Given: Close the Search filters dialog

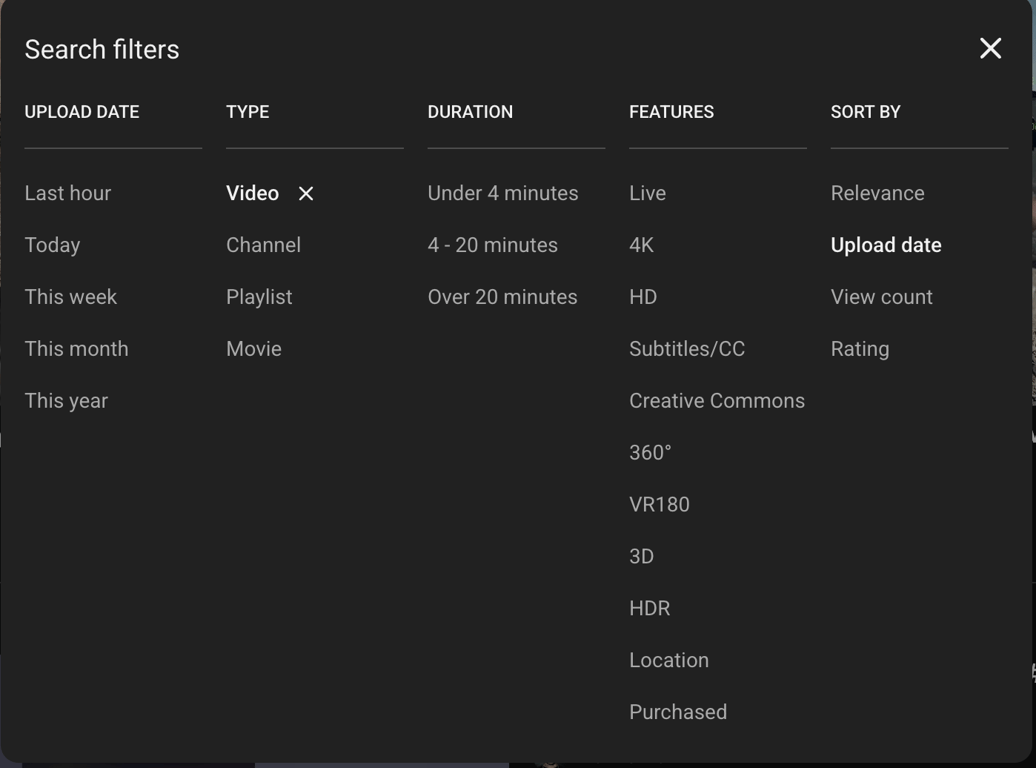Looking at the screenshot, I should point(990,48).
